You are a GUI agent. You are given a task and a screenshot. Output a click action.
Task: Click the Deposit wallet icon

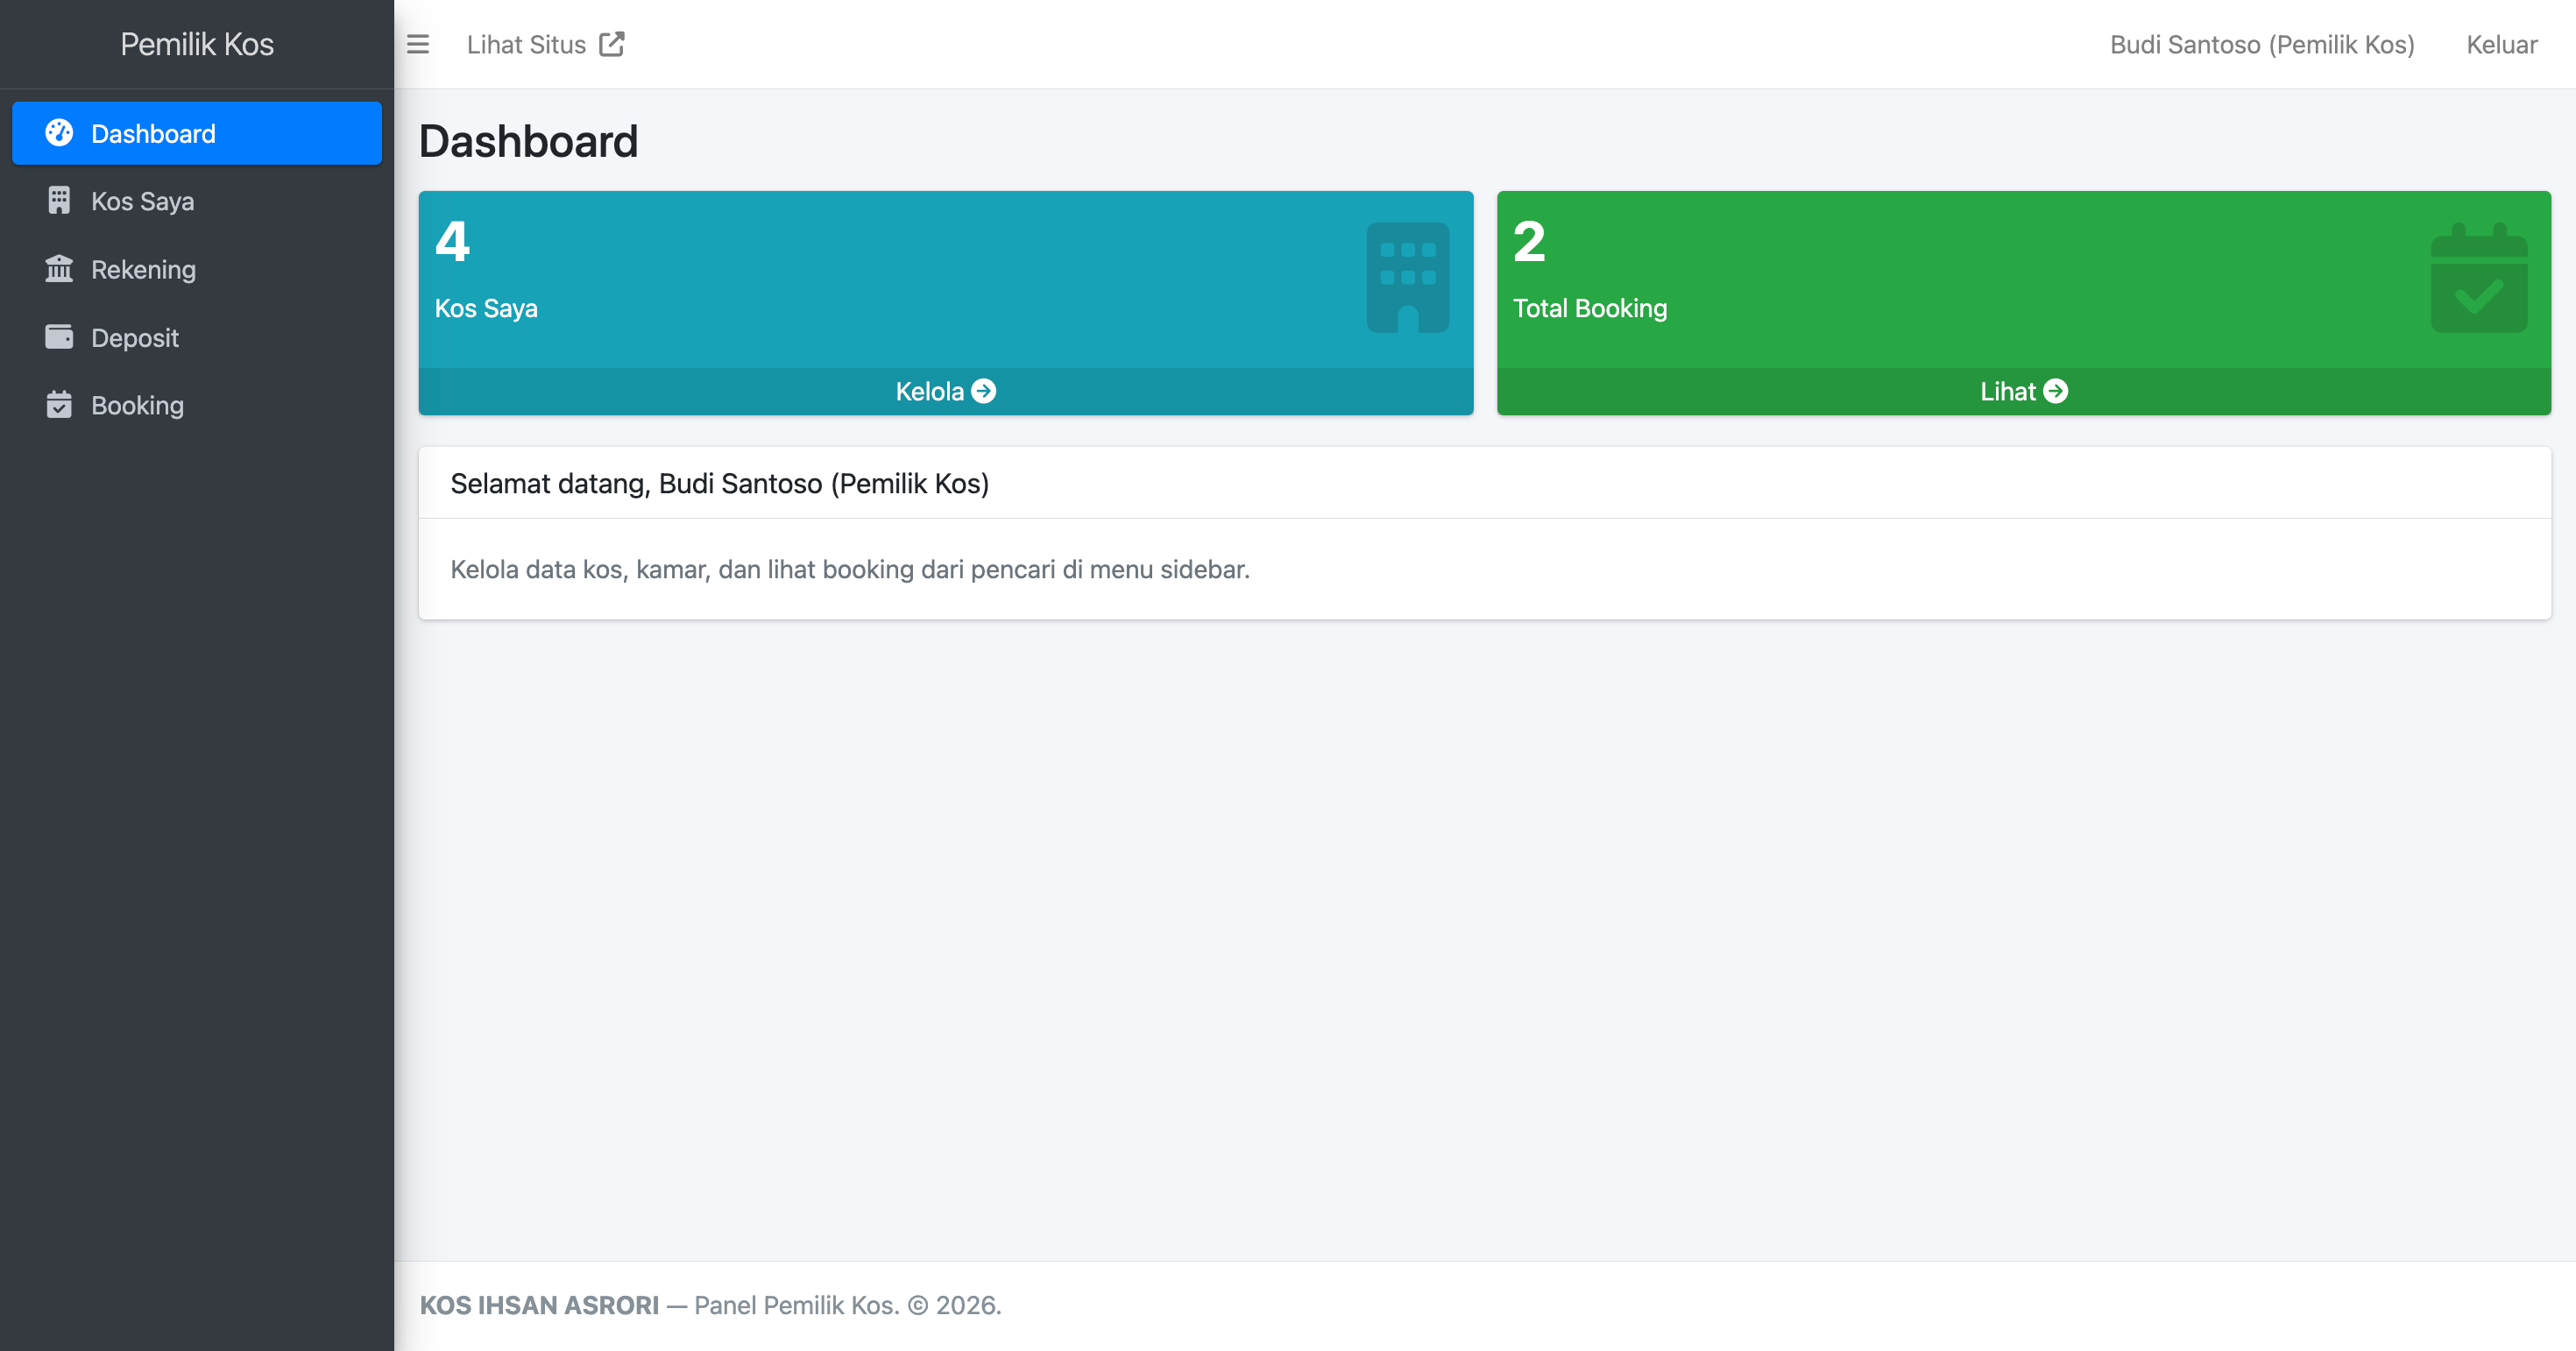[x=59, y=337]
